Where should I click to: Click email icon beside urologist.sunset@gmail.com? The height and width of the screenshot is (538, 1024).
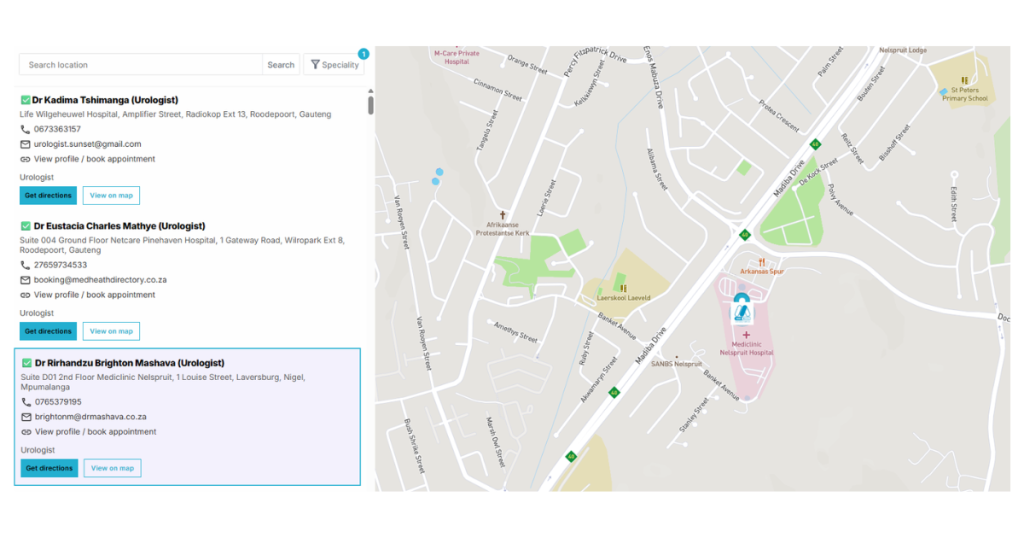coord(25,144)
